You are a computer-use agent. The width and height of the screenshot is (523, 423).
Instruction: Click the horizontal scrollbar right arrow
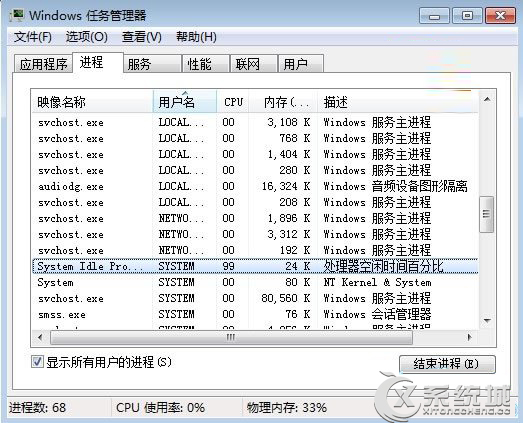(x=470, y=337)
